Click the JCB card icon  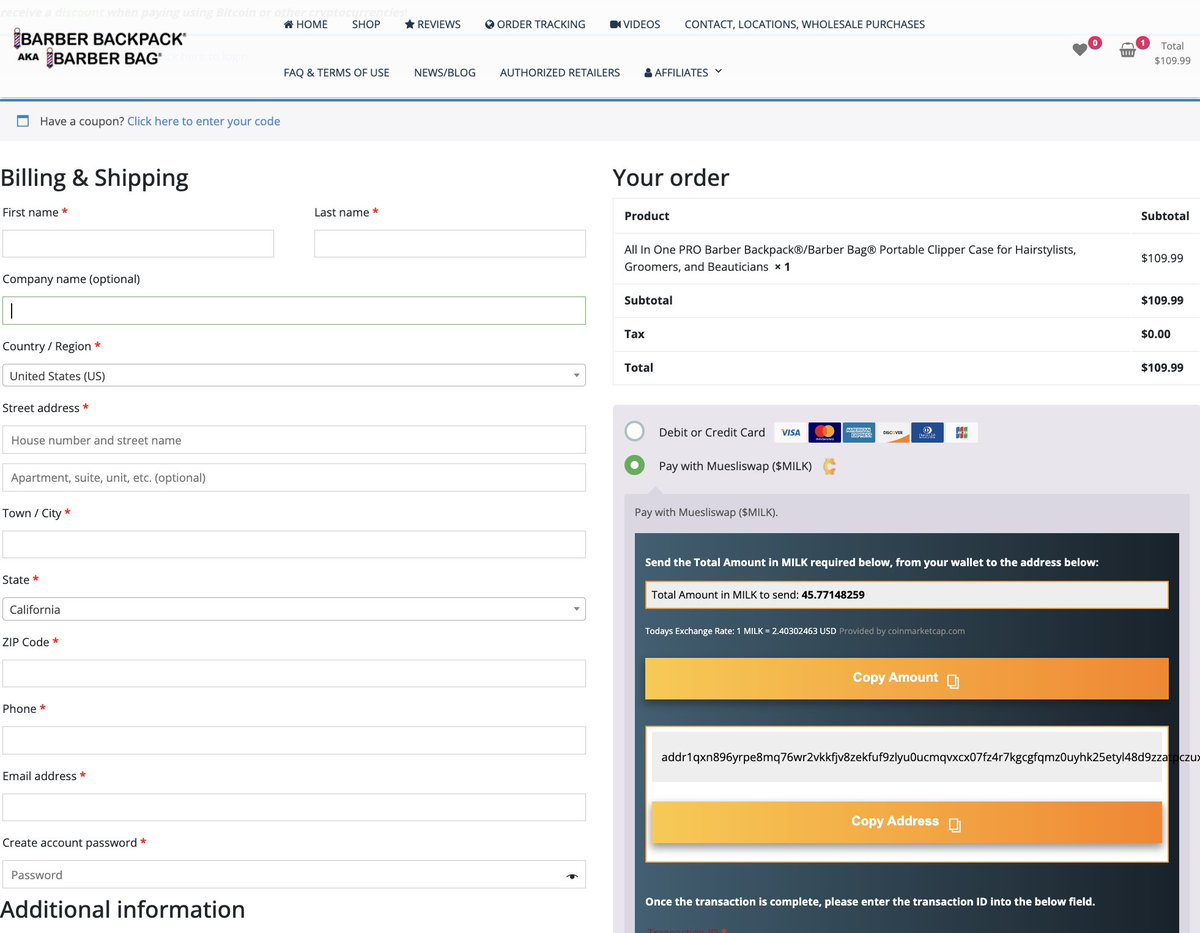(x=962, y=433)
